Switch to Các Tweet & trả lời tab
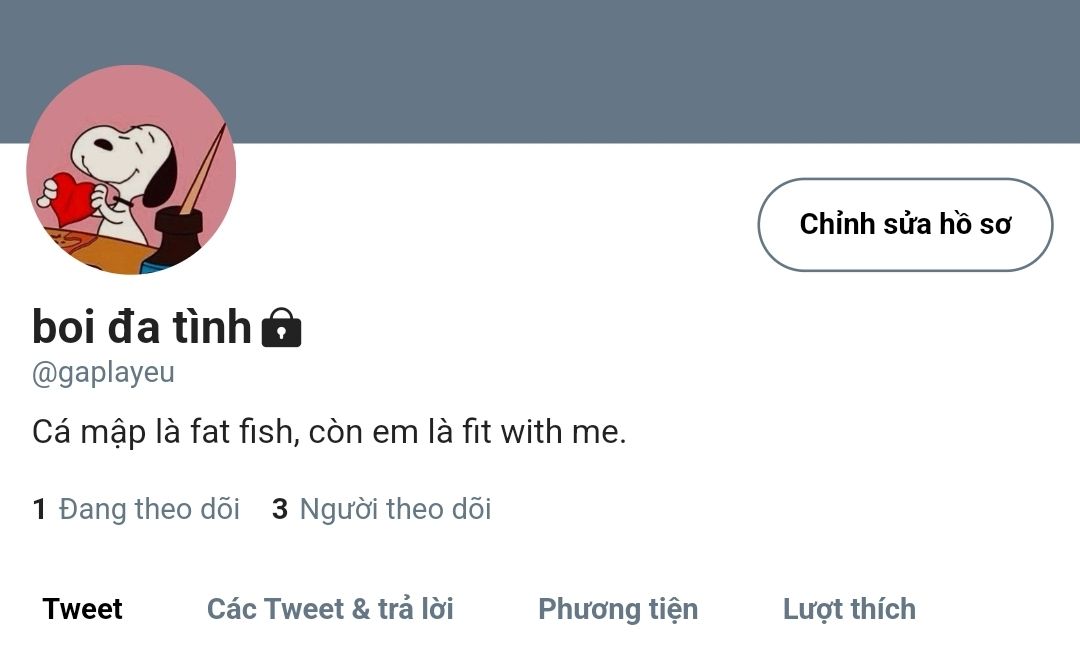Screen dimensions: 1080x647 [330, 609]
